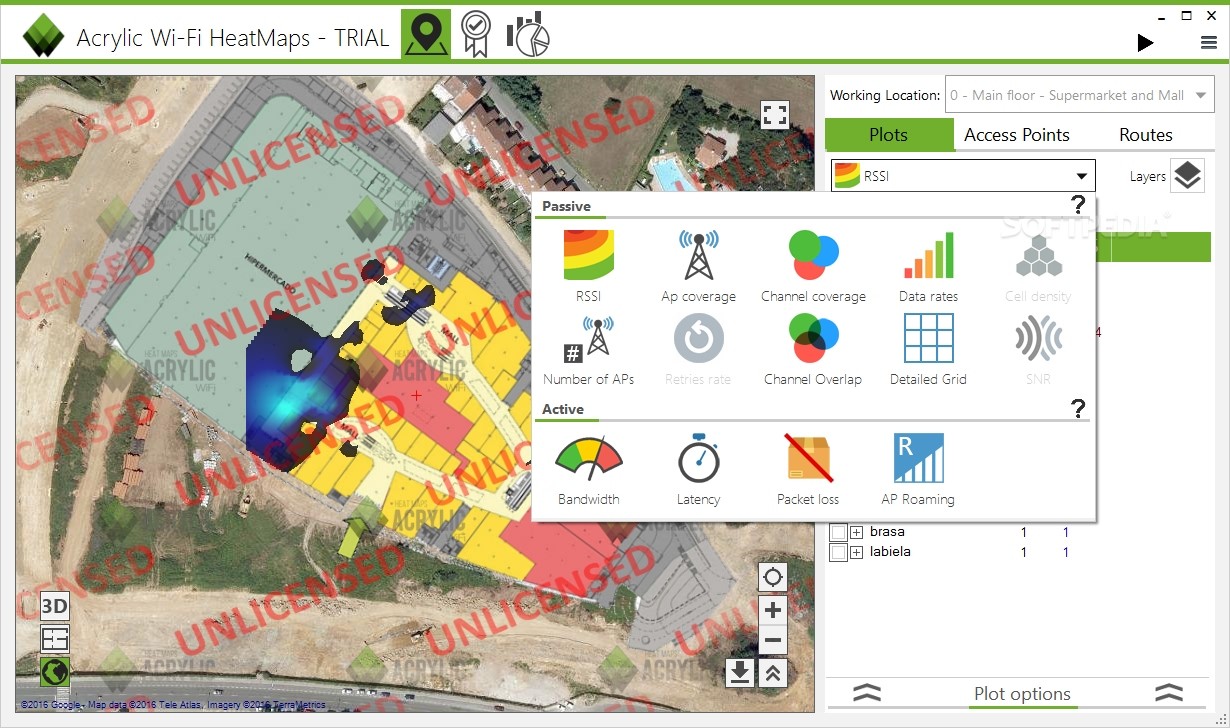The image size is (1230, 728).
Task: Select the Data rates plot
Action: coord(928,256)
